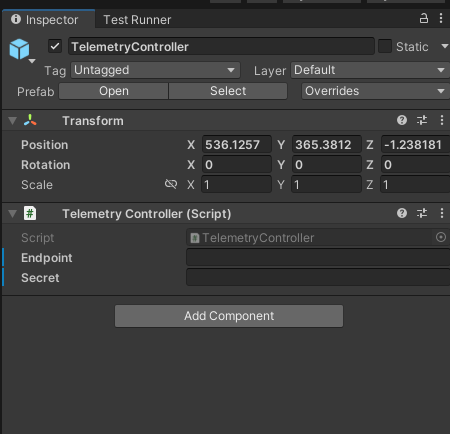Switch to the Test Runner tab
The height and width of the screenshot is (434, 450).
pos(137,20)
